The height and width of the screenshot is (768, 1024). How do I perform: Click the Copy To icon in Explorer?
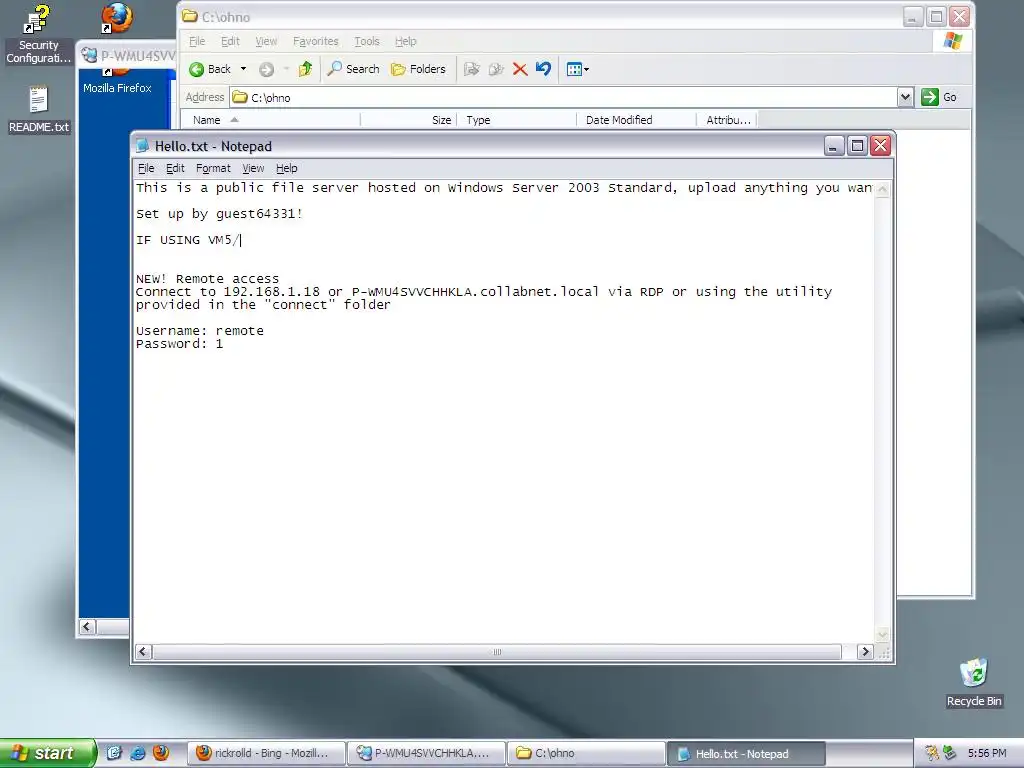tap(496, 69)
